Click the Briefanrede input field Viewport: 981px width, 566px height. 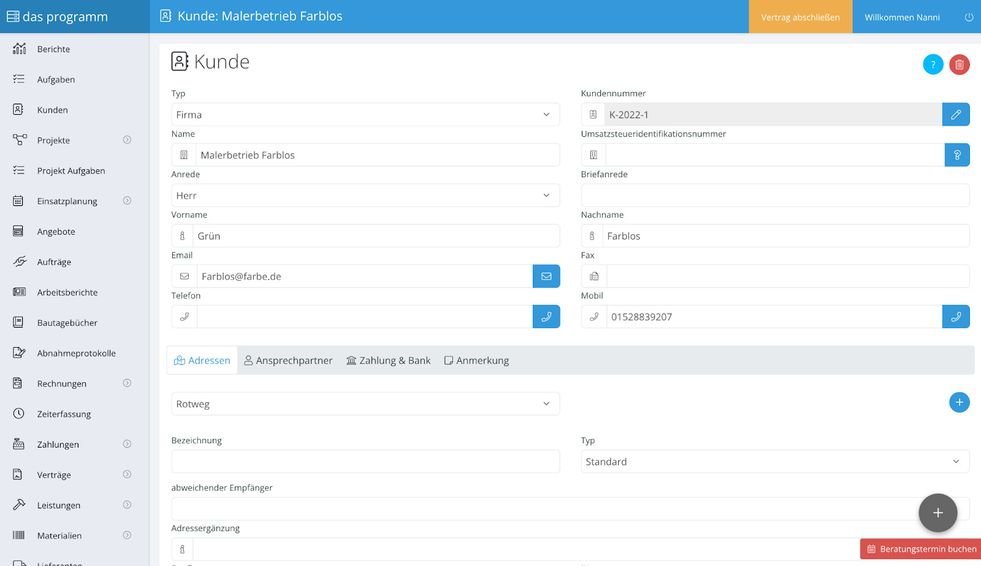775,195
